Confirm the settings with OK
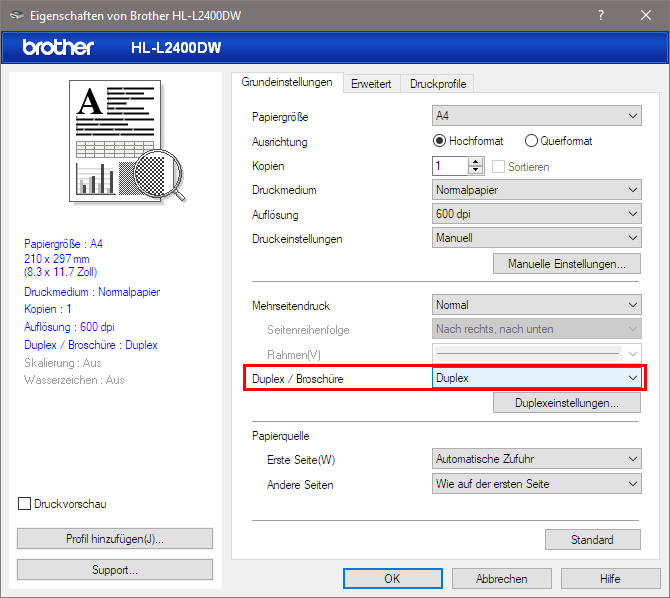The image size is (670, 598). (393, 578)
